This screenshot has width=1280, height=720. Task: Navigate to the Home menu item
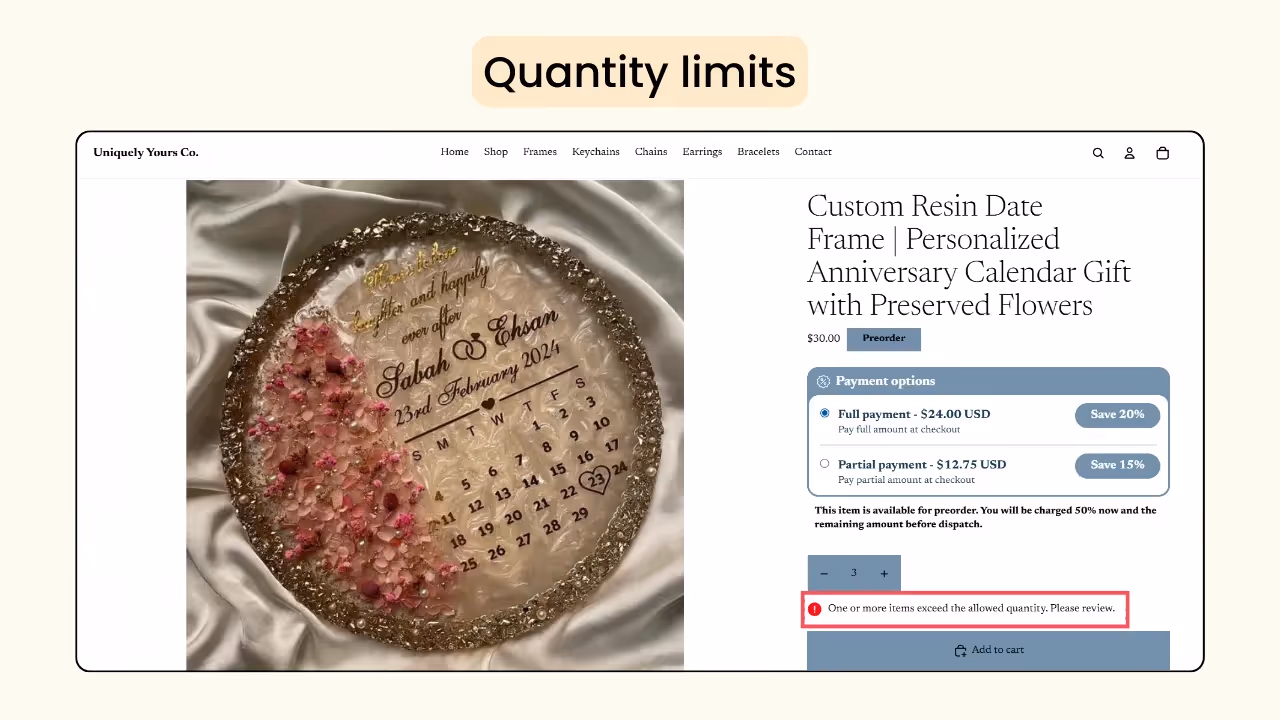(454, 151)
